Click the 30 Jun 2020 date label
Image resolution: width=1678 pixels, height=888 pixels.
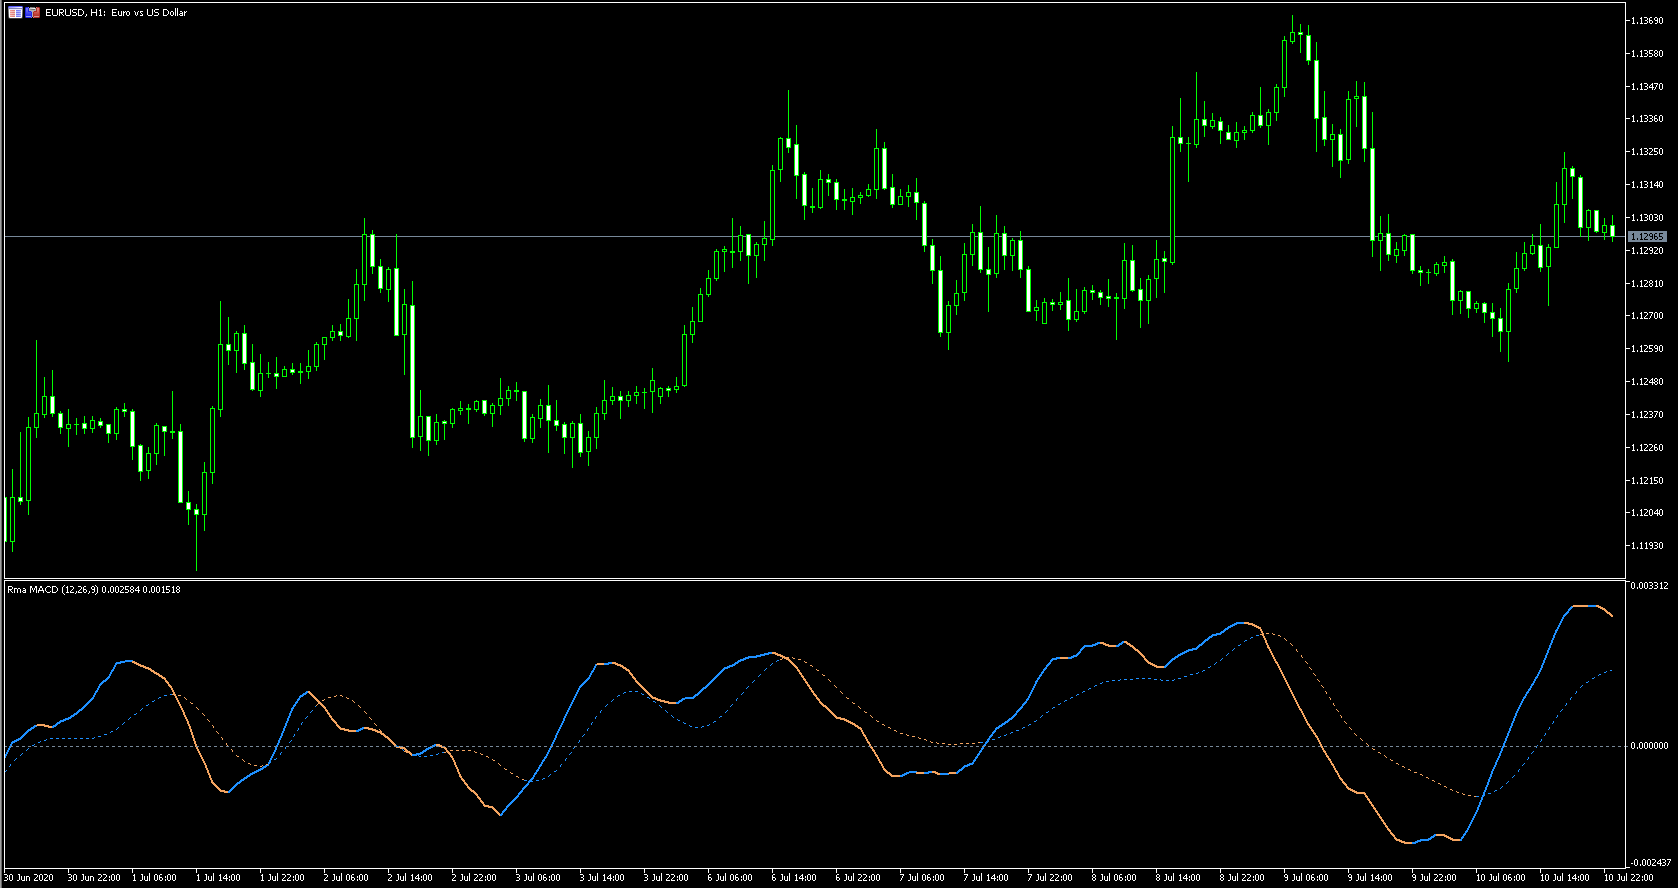29,878
